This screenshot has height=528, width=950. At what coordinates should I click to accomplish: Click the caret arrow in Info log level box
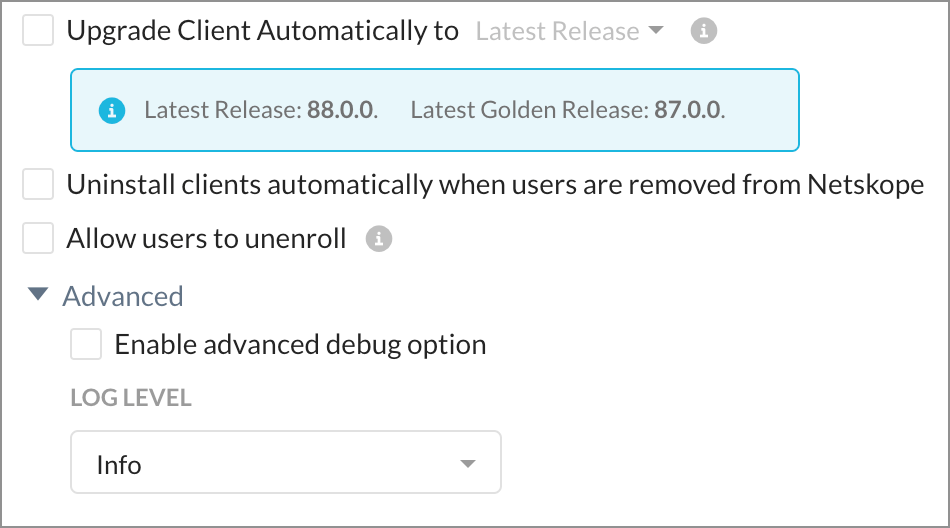point(467,464)
